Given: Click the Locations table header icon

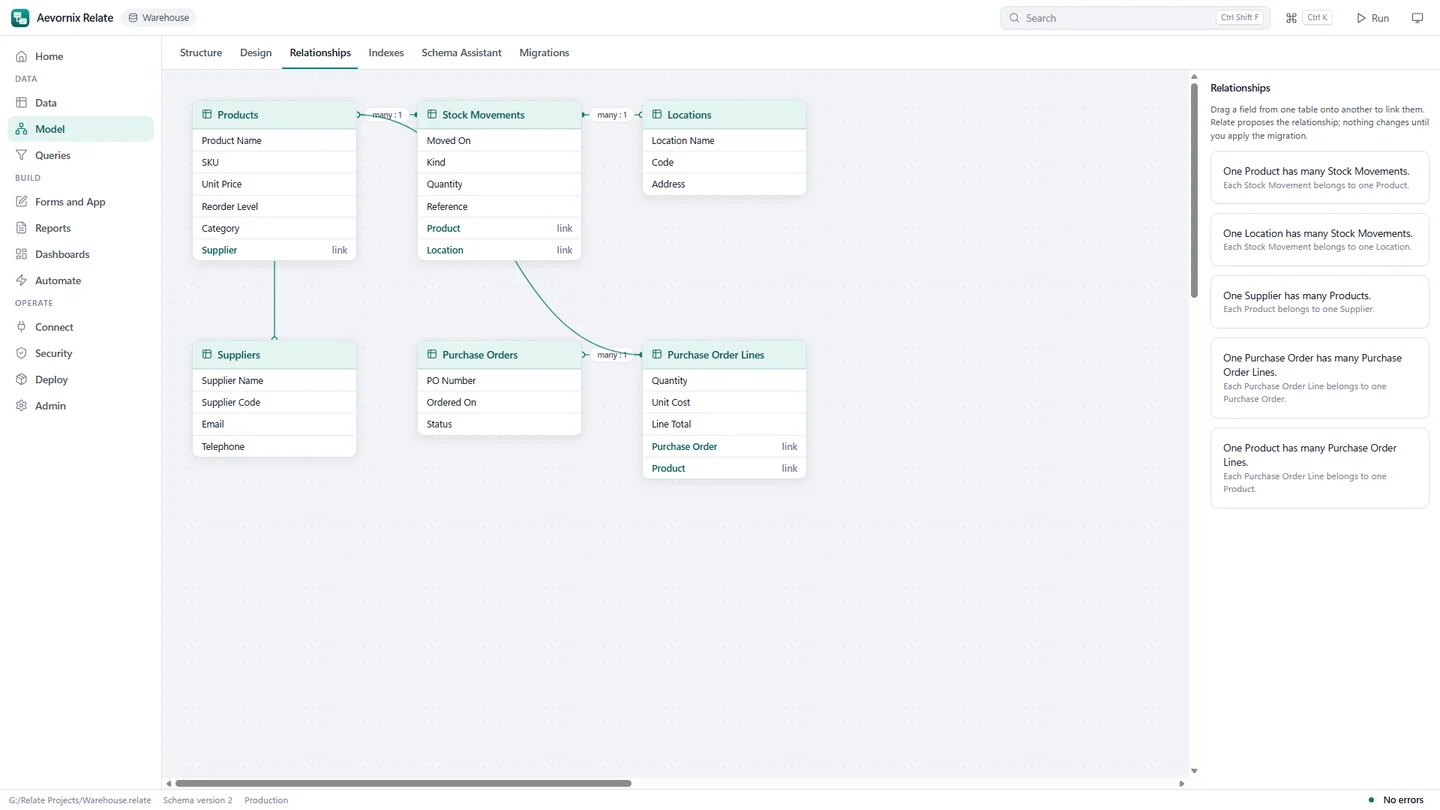Looking at the screenshot, I should [657, 115].
